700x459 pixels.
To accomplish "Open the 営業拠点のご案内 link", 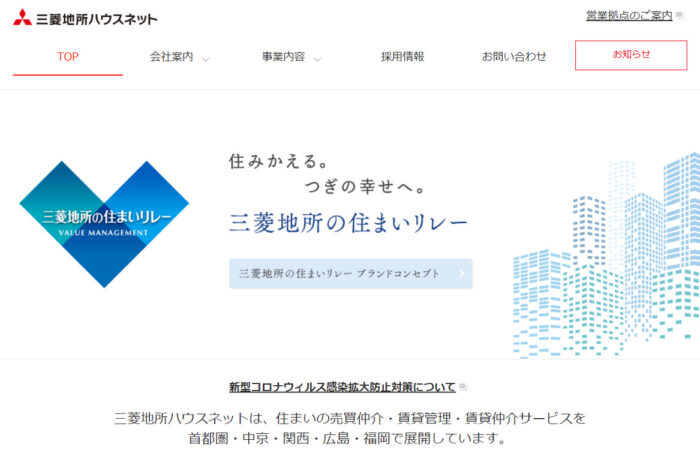I will pyautogui.click(x=629, y=16).
